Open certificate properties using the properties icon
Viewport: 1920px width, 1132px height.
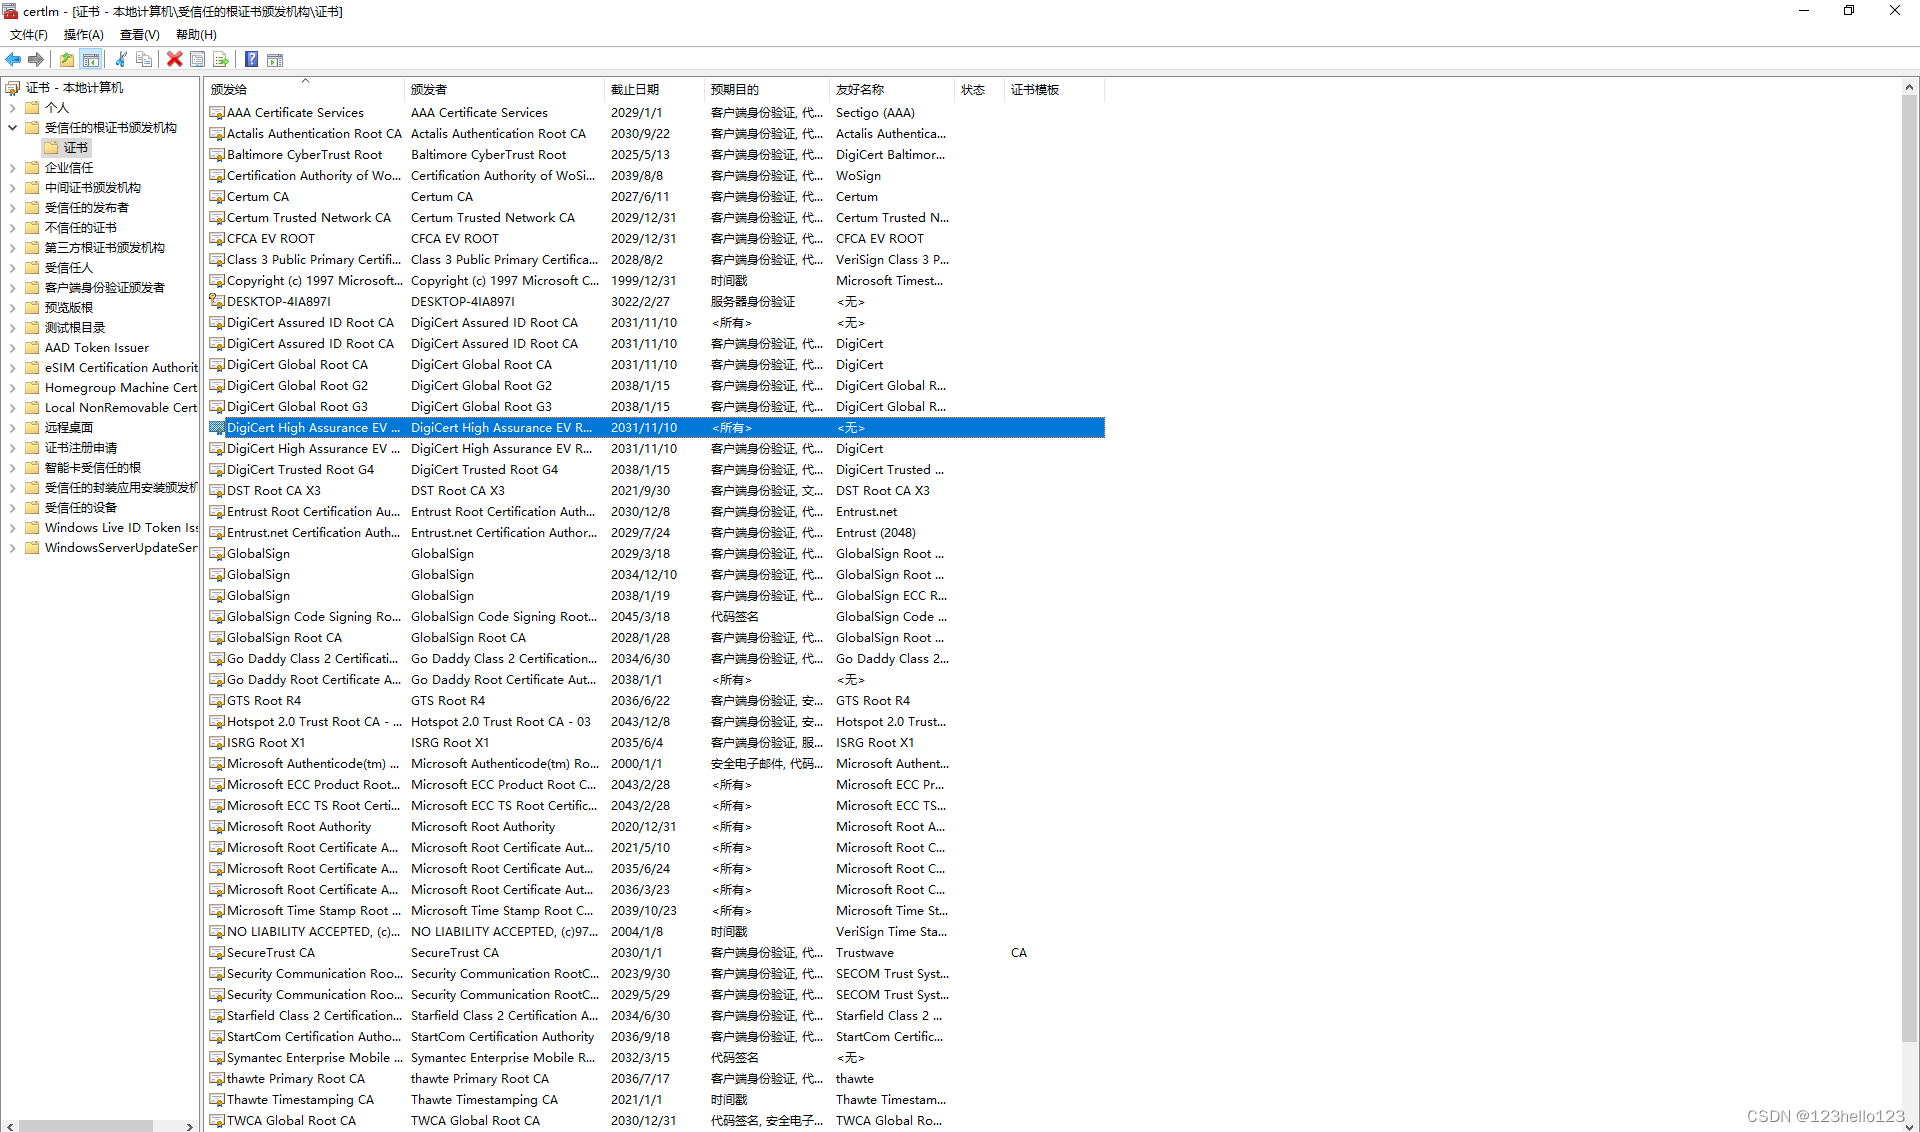pos(198,59)
